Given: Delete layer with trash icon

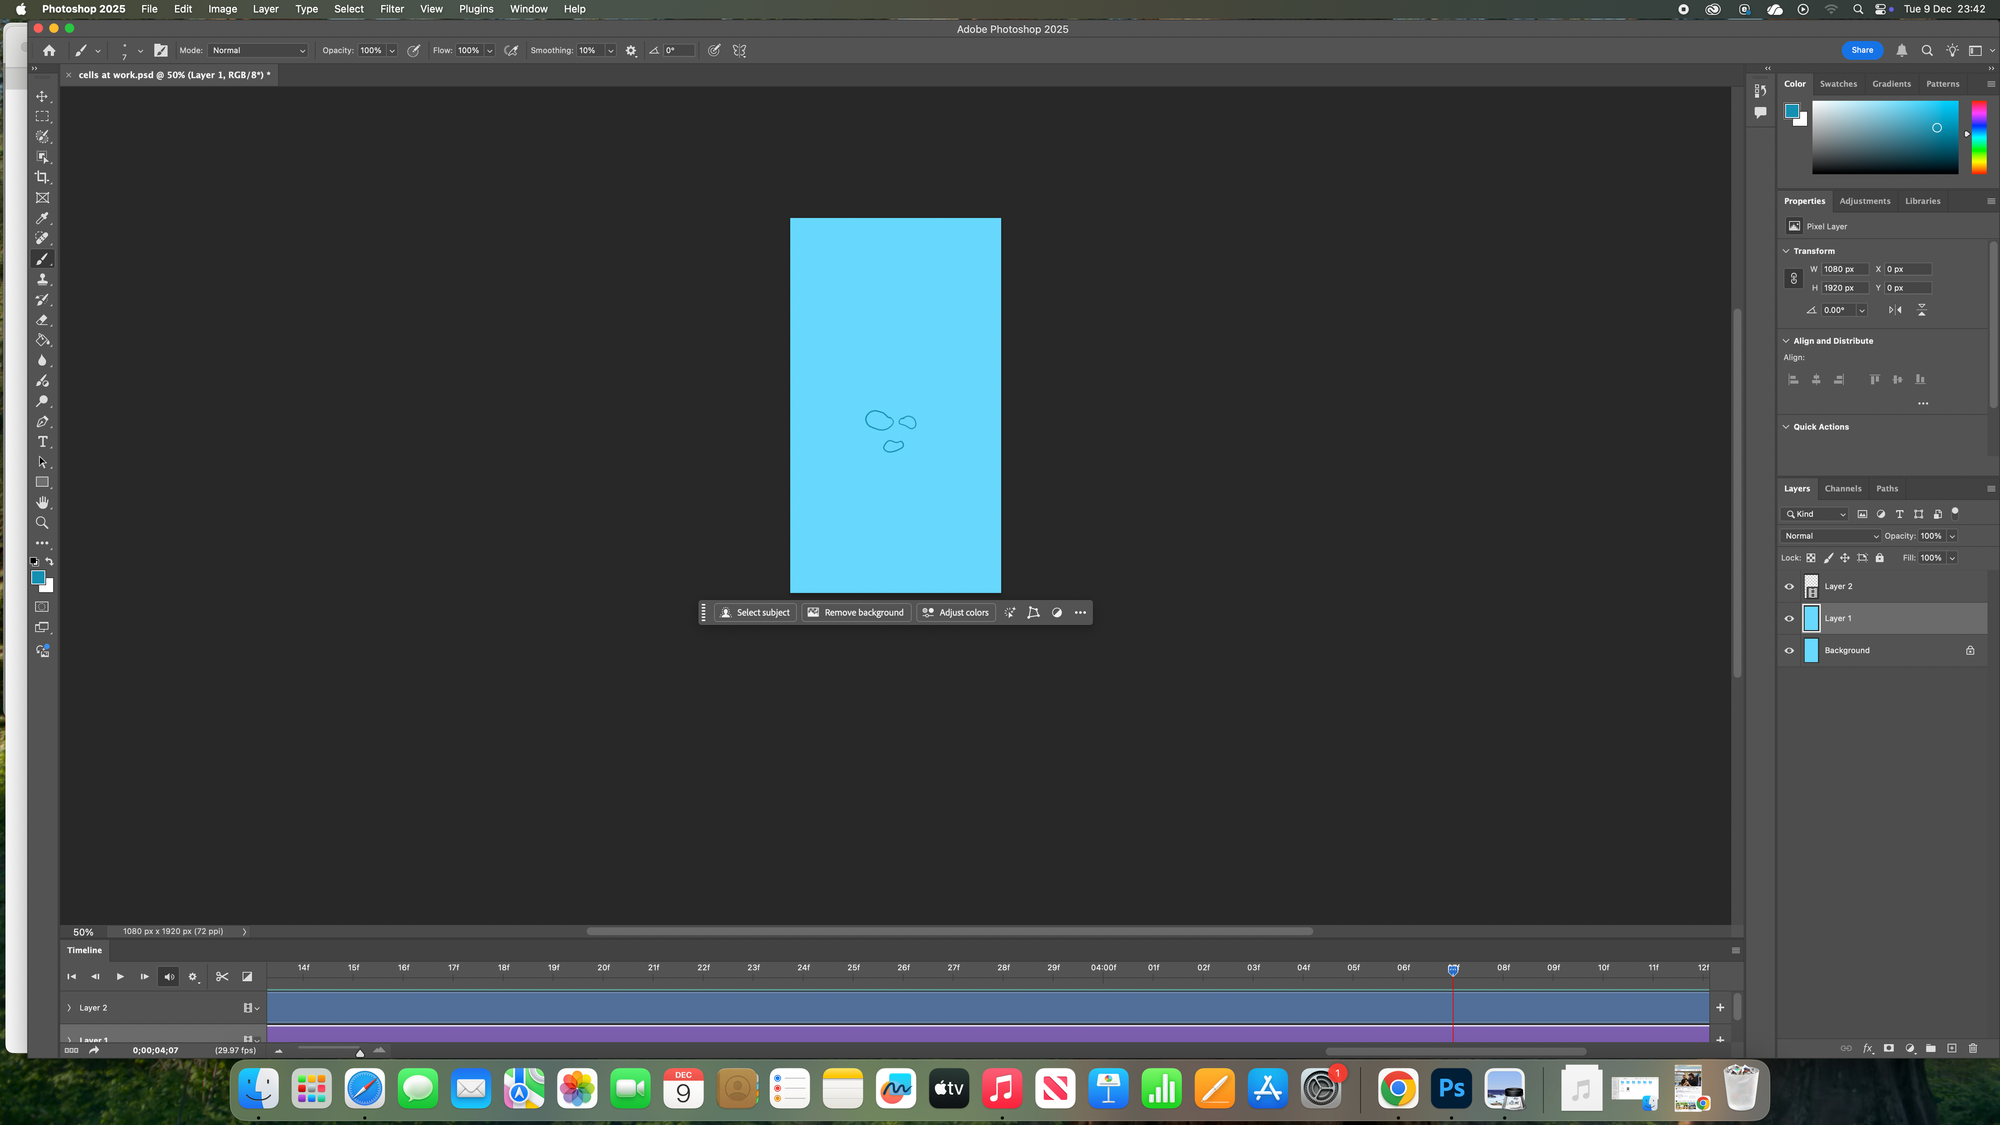Looking at the screenshot, I should [x=1973, y=1048].
